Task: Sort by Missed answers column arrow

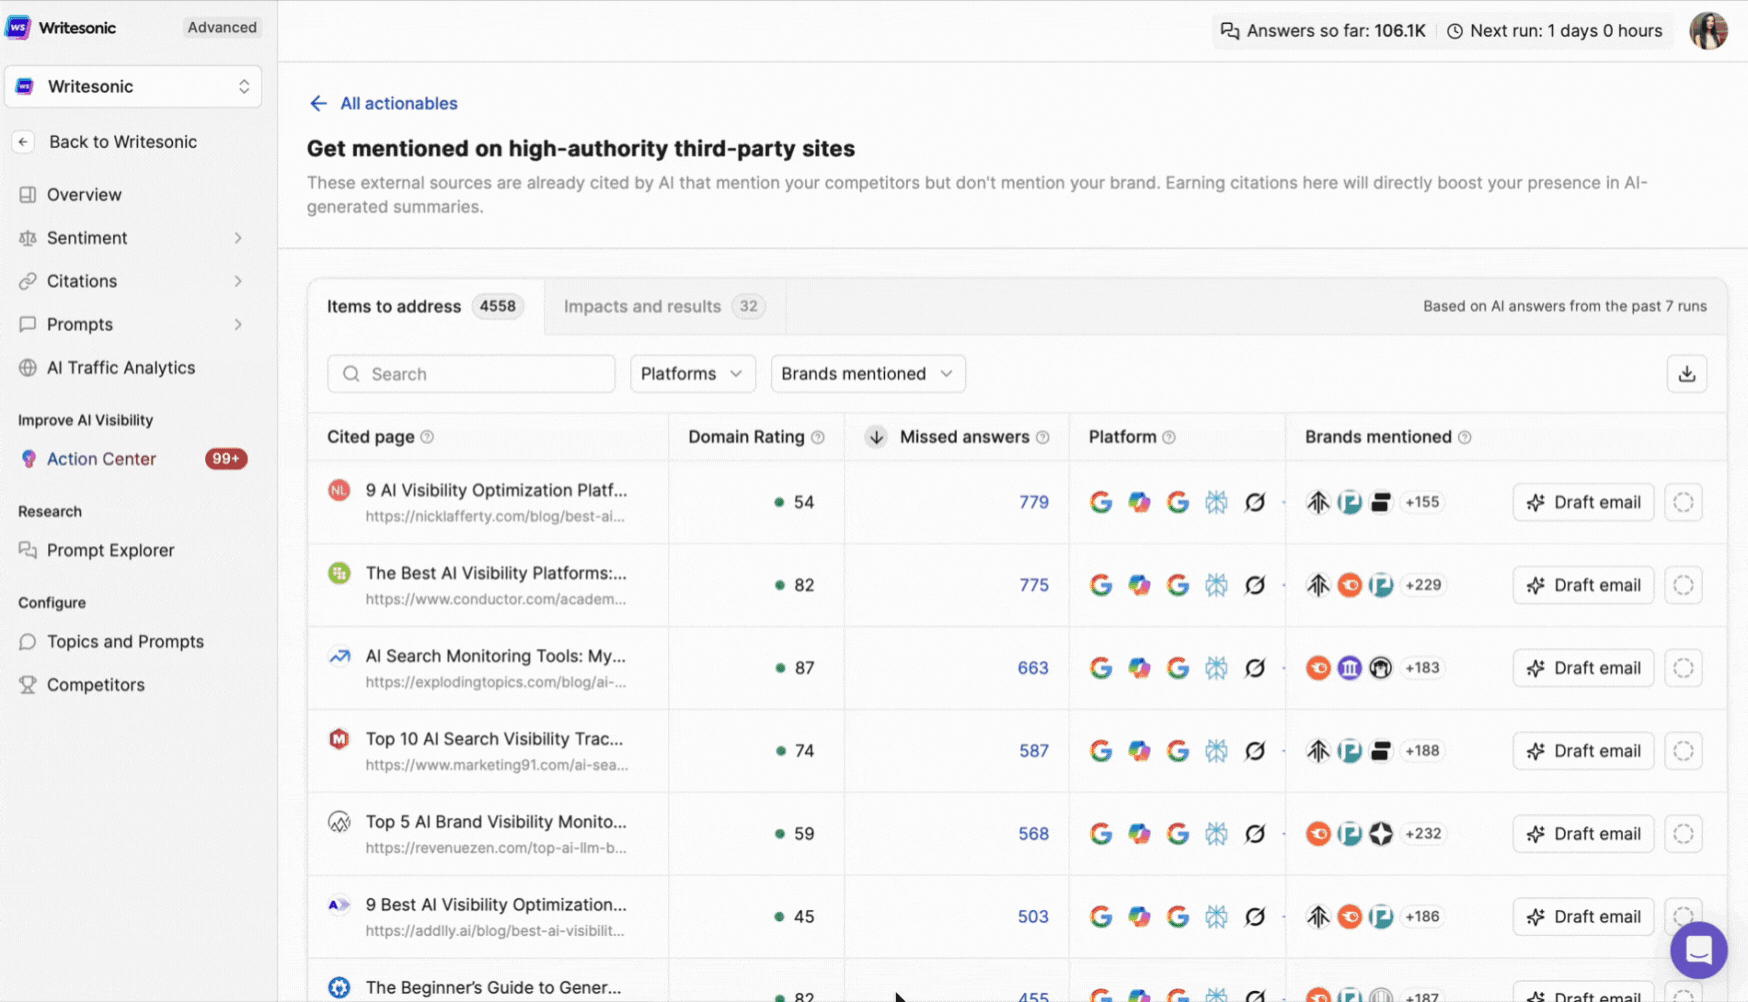Action: [876, 437]
